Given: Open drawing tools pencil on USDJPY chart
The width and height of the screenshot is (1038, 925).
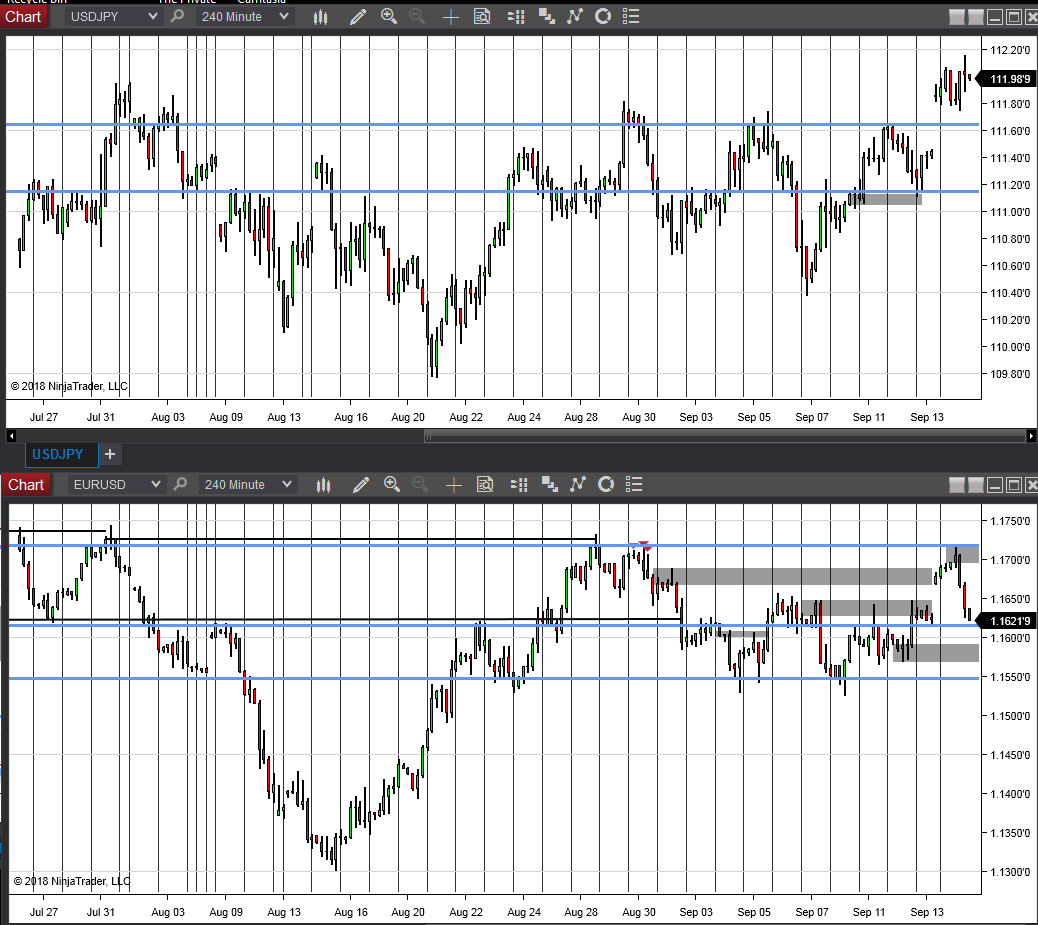Looking at the screenshot, I should 358,17.
